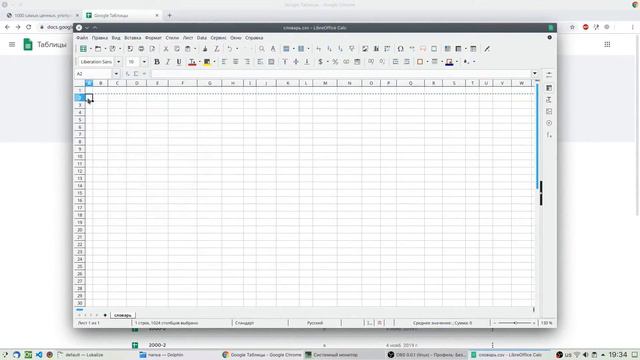The width and height of the screenshot is (640, 360).
Task: Click Show Draw Functions pencil icon
Action: tap(487, 49)
